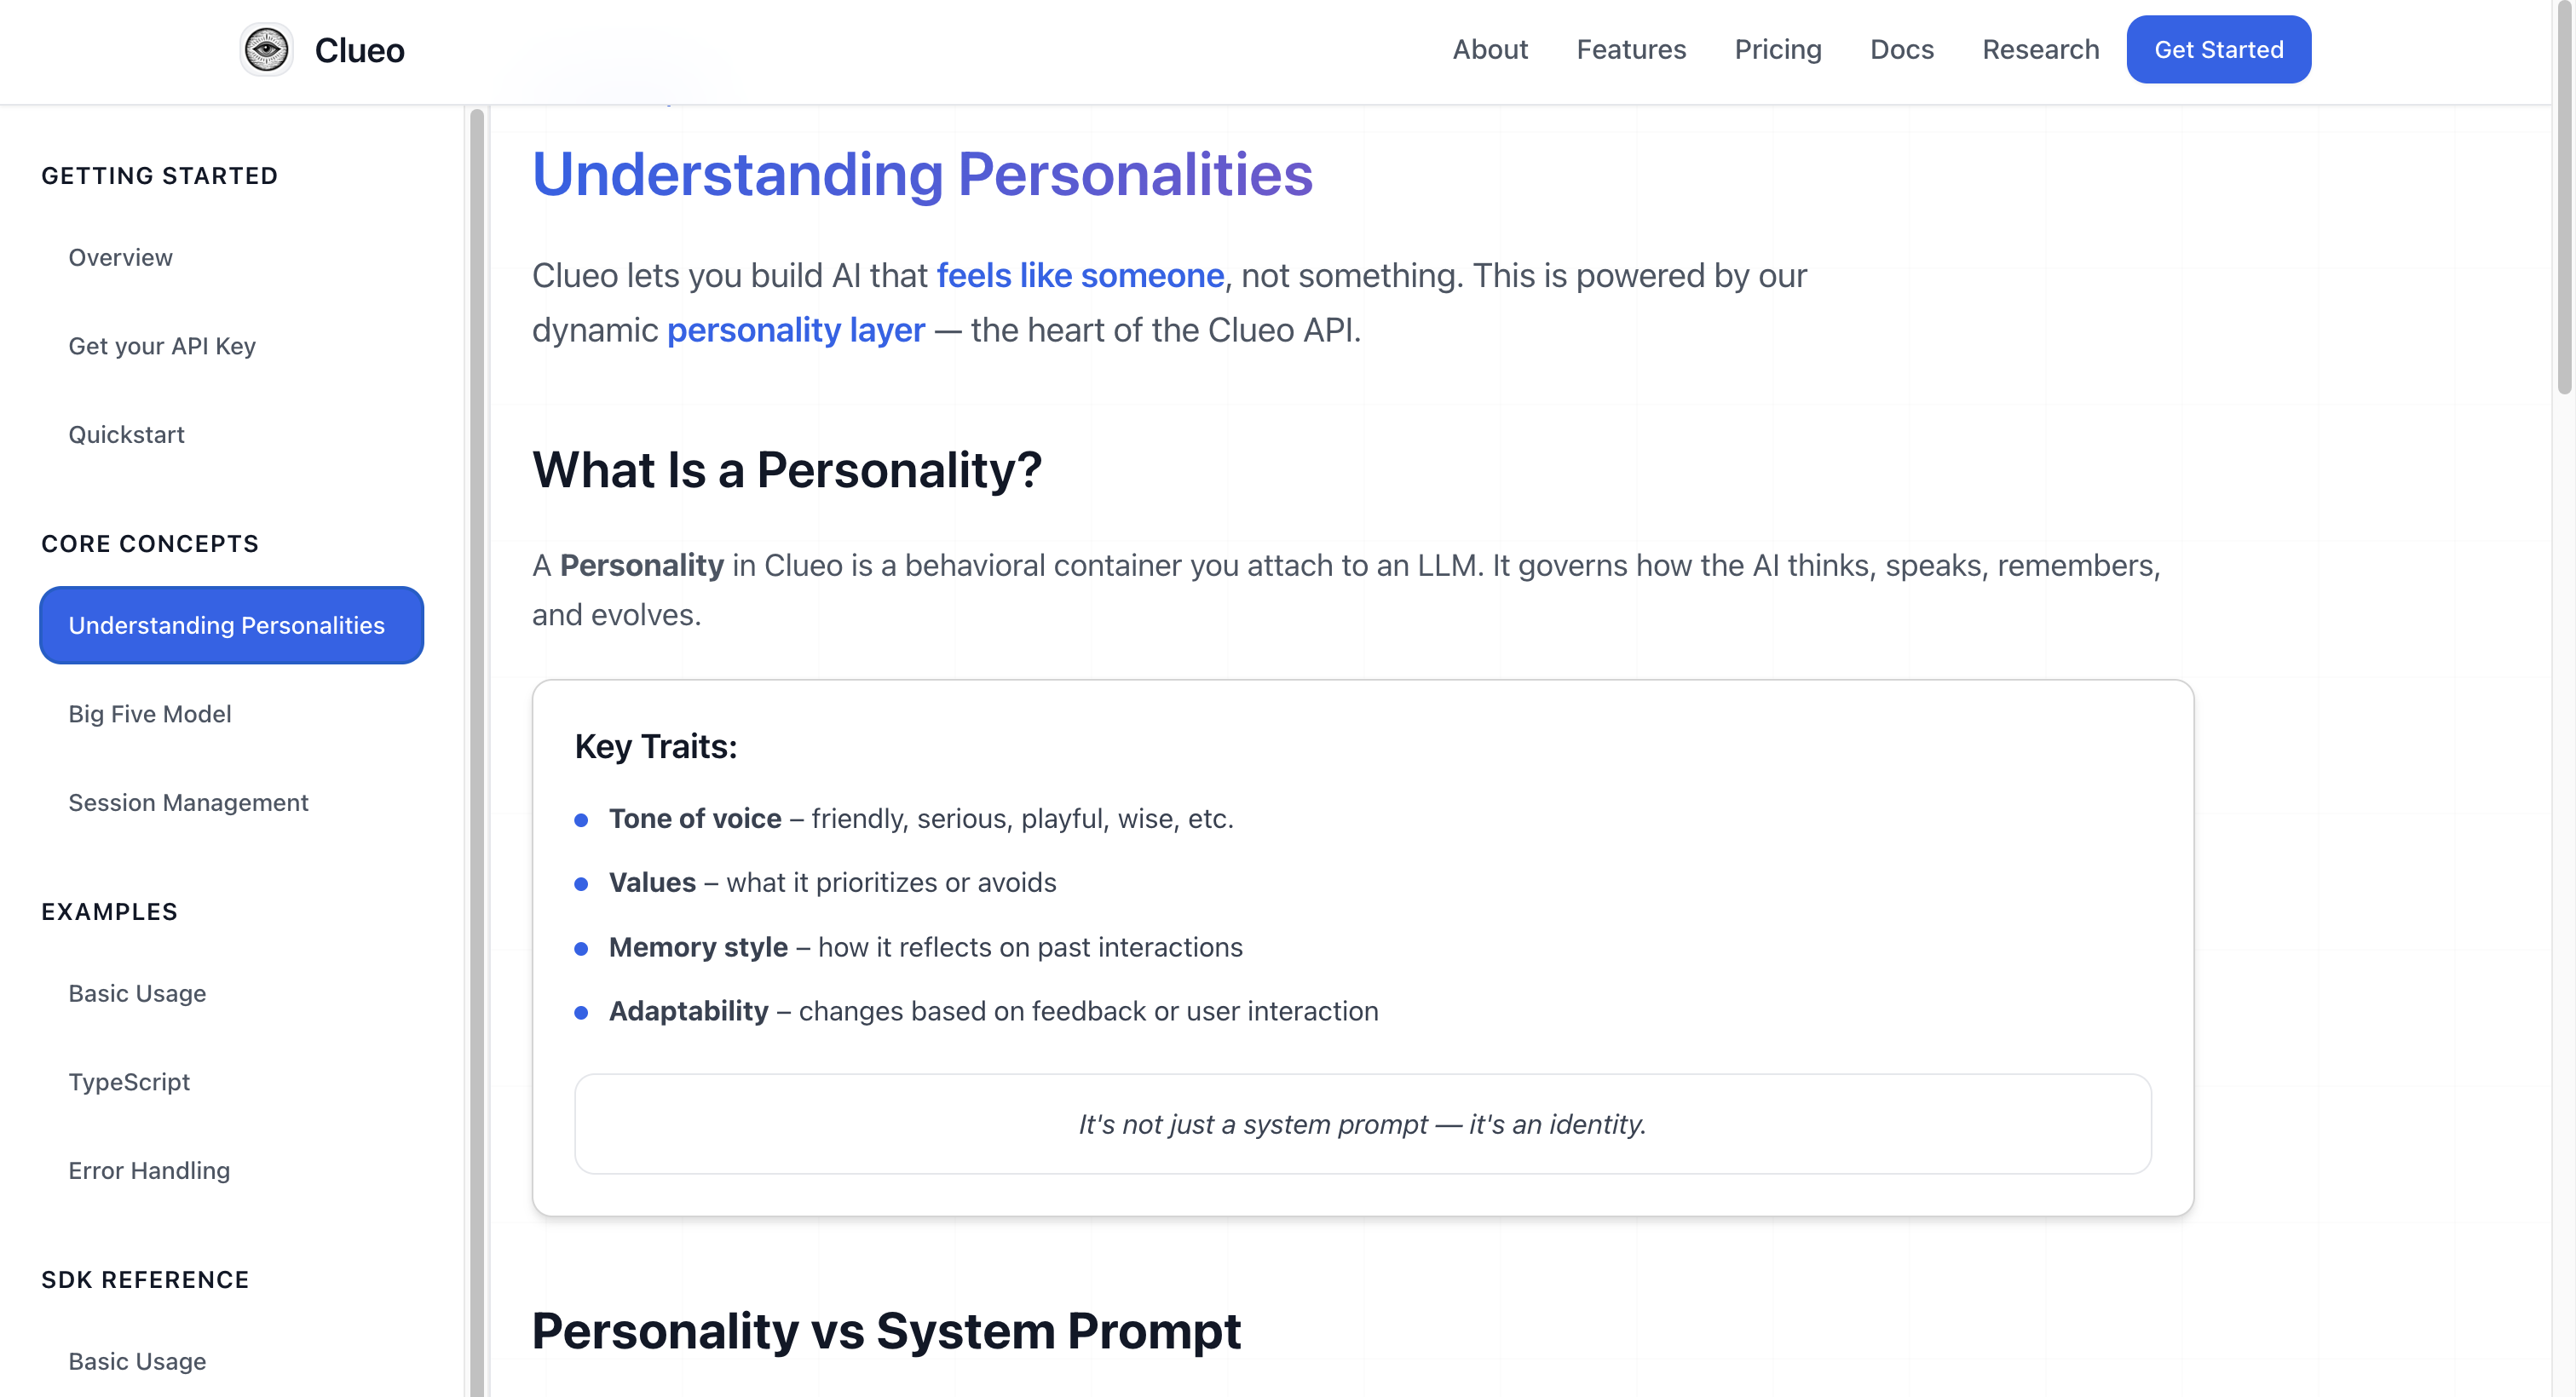Go to Get your API Key
Image resolution: width=2576 pixels, height=1397 pixels.
[x=162, y=346]
